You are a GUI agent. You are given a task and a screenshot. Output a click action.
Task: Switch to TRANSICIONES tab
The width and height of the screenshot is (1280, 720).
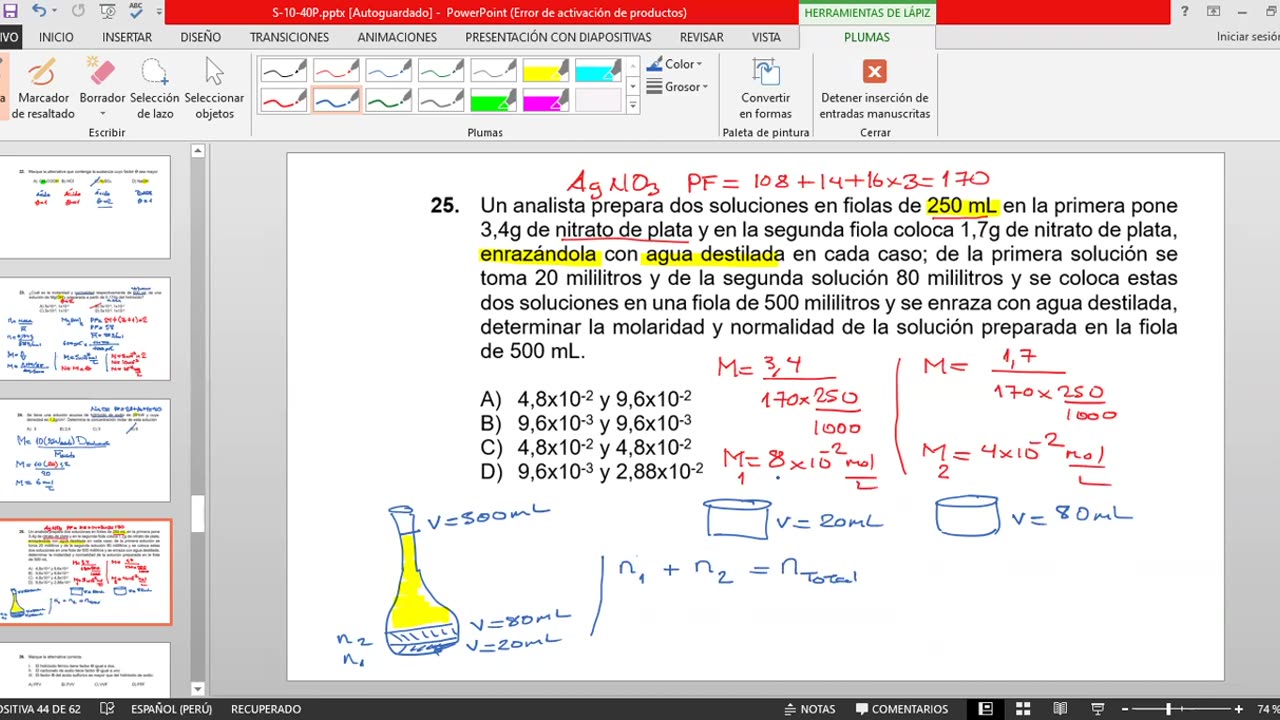tap(289, 37)
